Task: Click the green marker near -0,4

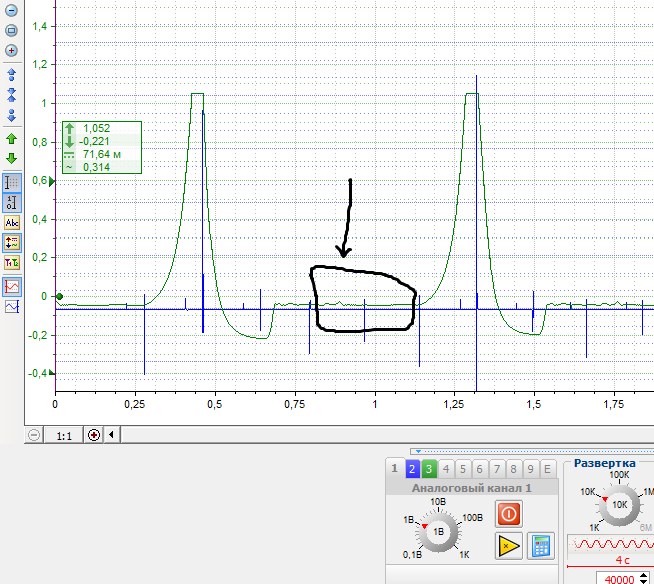Action: click(x=52, y=373)
